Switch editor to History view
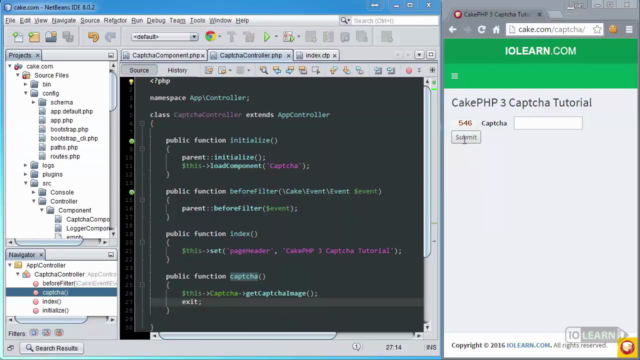640x360 pixels. [x=177, y=70]
